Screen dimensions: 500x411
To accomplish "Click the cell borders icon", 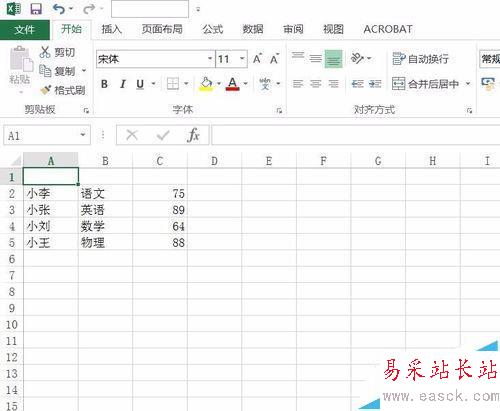I will (173, 84).
